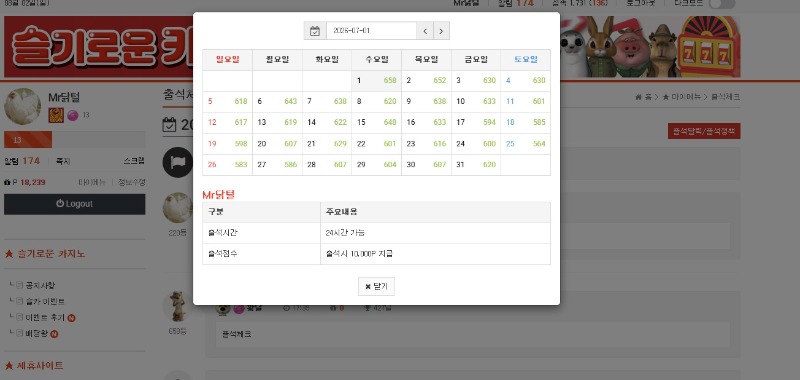Go to the next month arrow
The width and height of the screenshot is (800, 380).
coord(441,31)
